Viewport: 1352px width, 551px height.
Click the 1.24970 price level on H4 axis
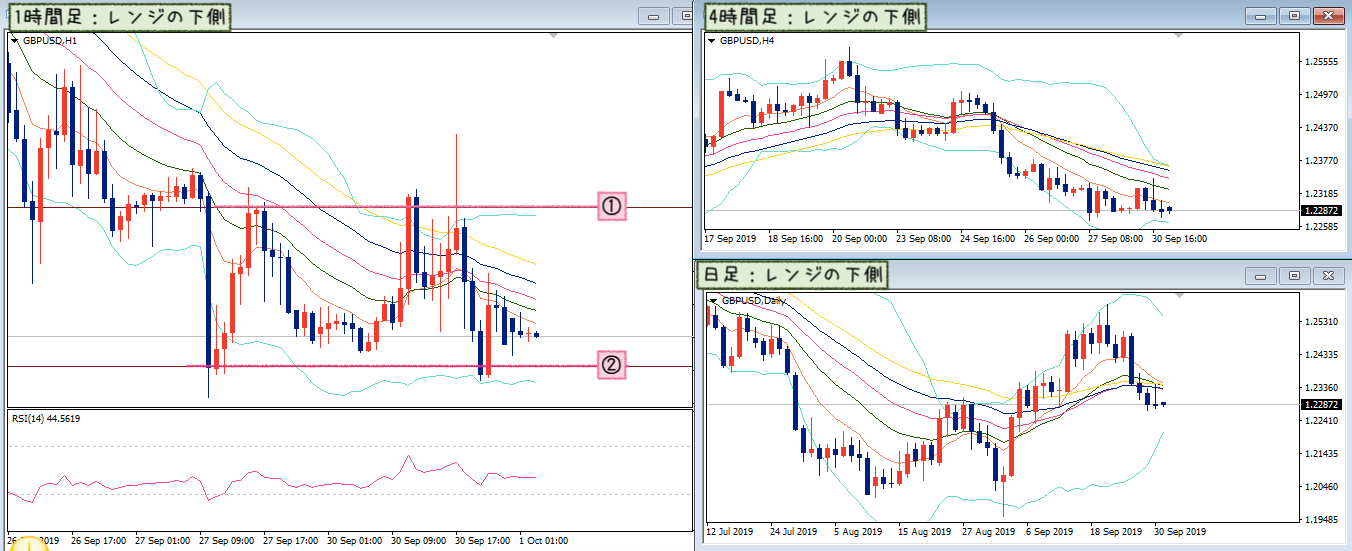(1322, 95)
